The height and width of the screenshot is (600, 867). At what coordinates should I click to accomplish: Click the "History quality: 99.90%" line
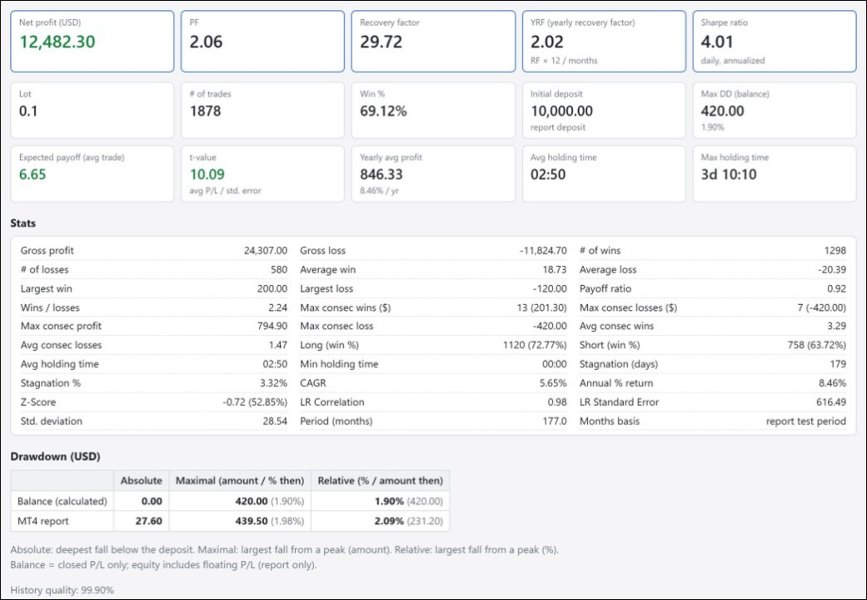(x=62, y=590)
